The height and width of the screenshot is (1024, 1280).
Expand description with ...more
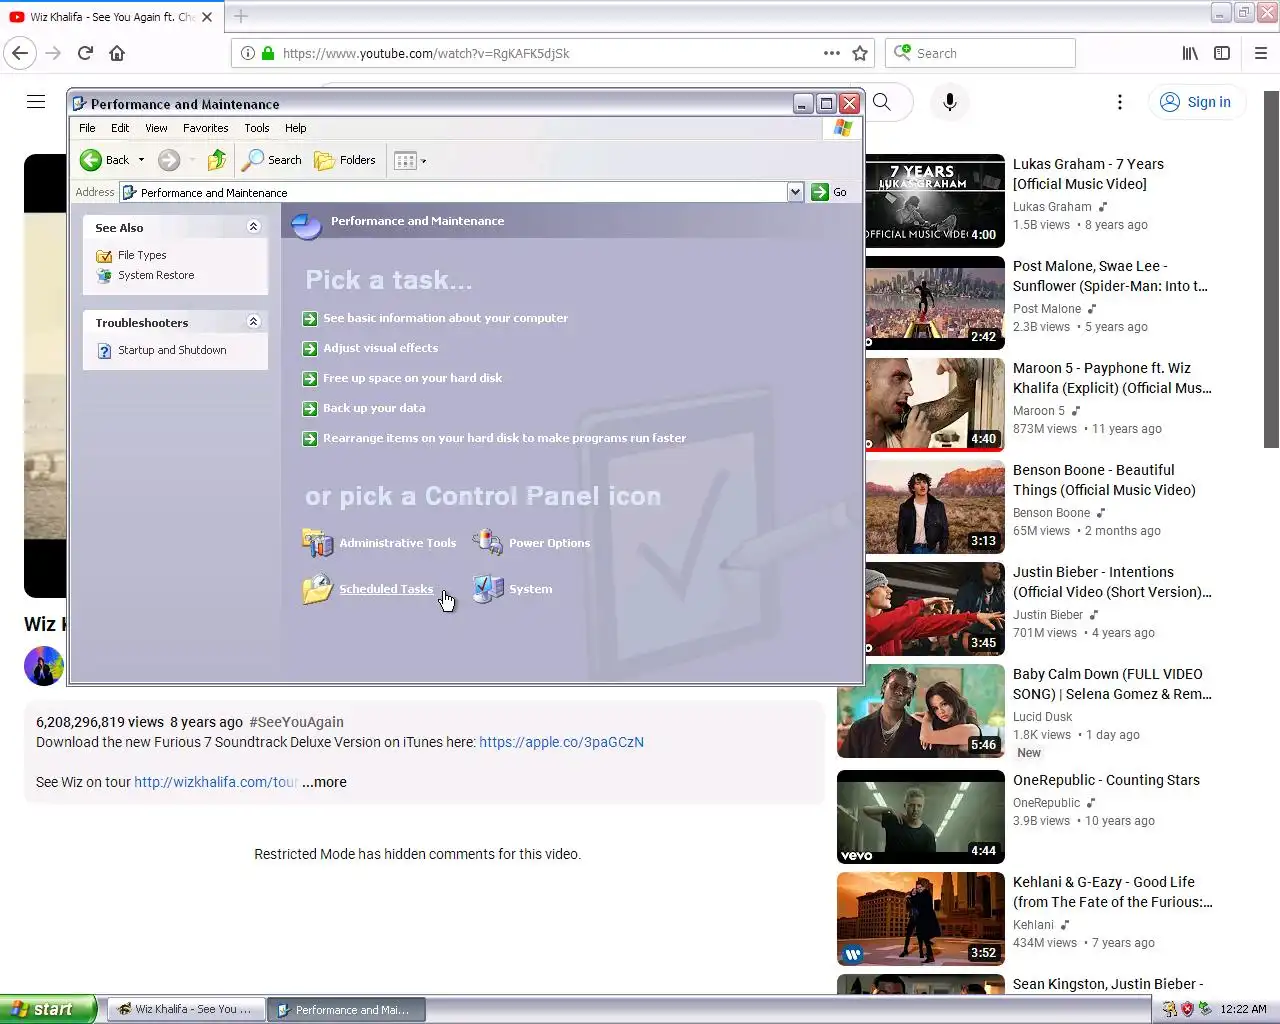[x=324, y=782]
